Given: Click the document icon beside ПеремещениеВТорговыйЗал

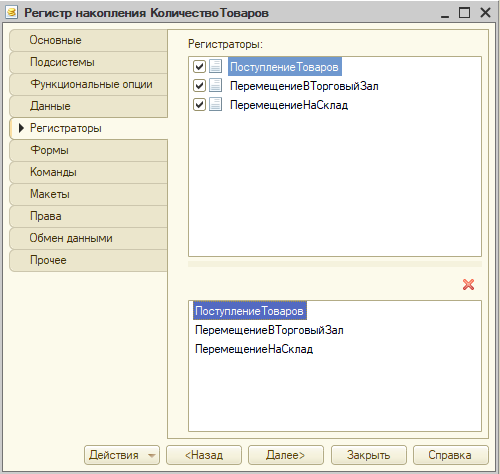Looking at the screenshot, I should [x=215, y=86].
